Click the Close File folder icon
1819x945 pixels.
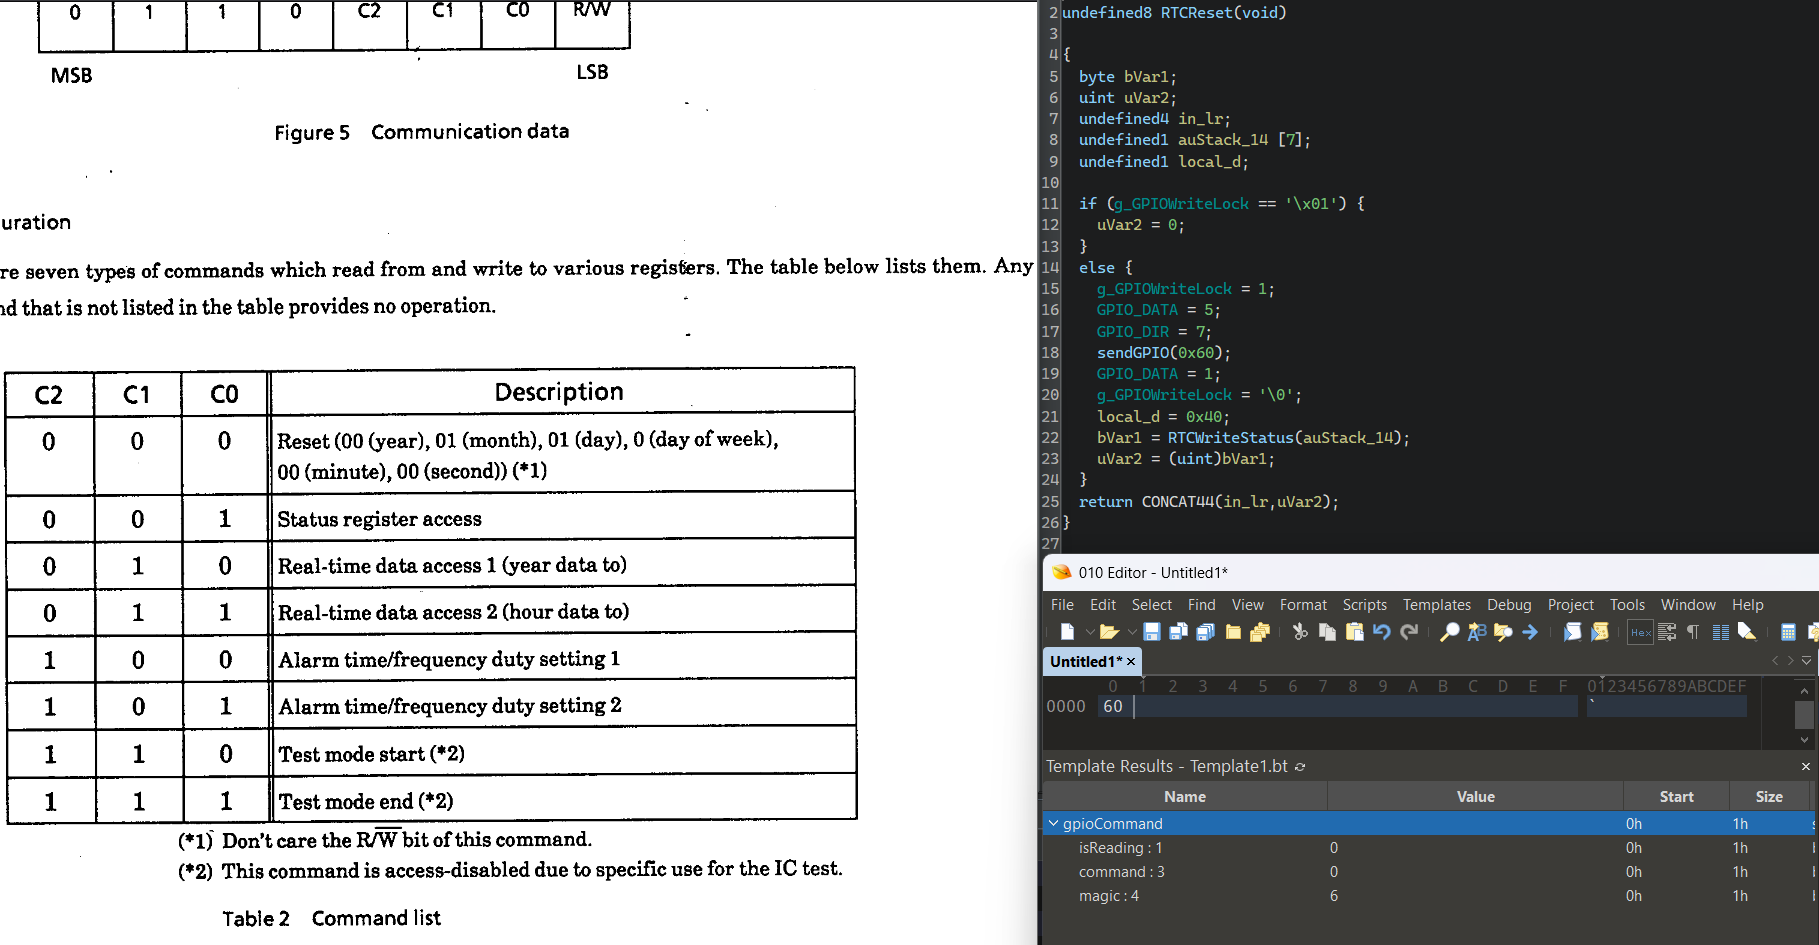1233,632
